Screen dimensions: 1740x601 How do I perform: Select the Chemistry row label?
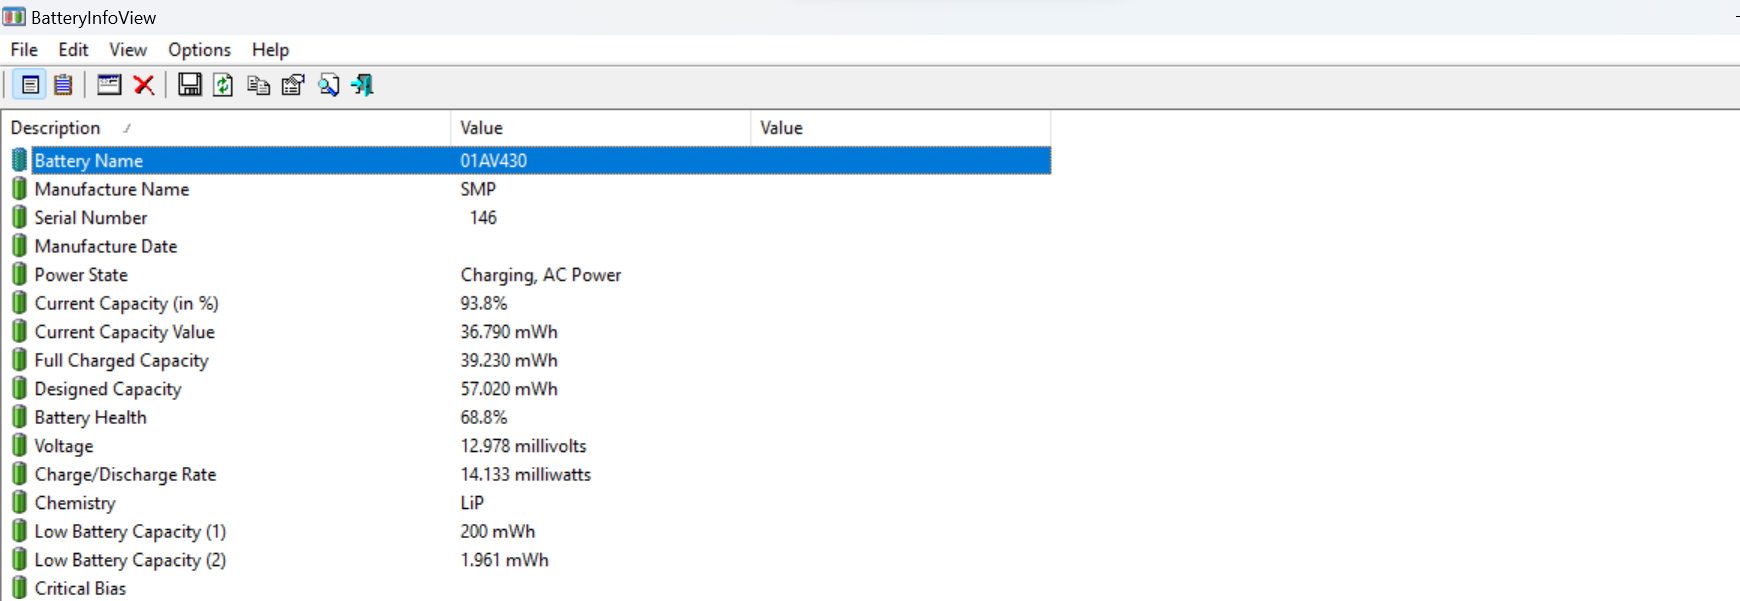75,503
